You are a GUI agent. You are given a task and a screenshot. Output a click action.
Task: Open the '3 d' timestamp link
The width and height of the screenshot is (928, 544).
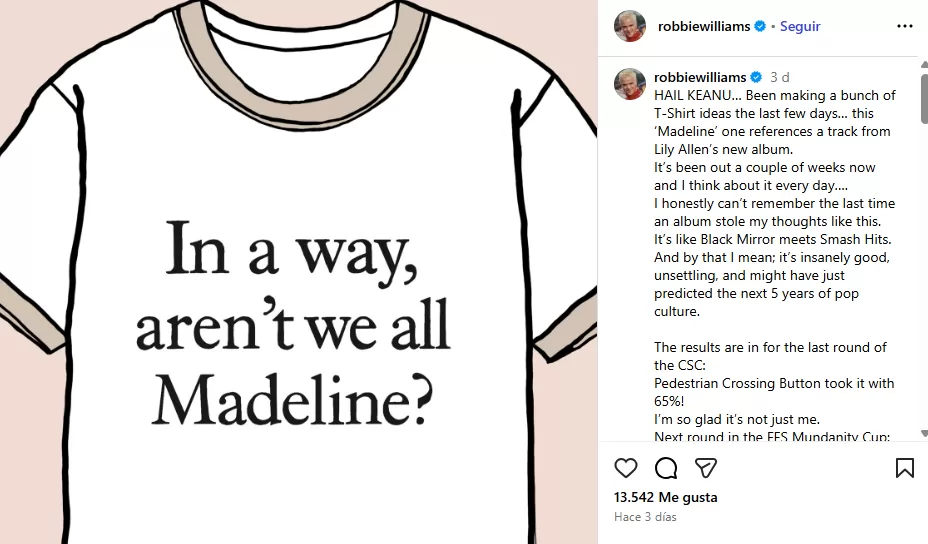coord(779,77)
